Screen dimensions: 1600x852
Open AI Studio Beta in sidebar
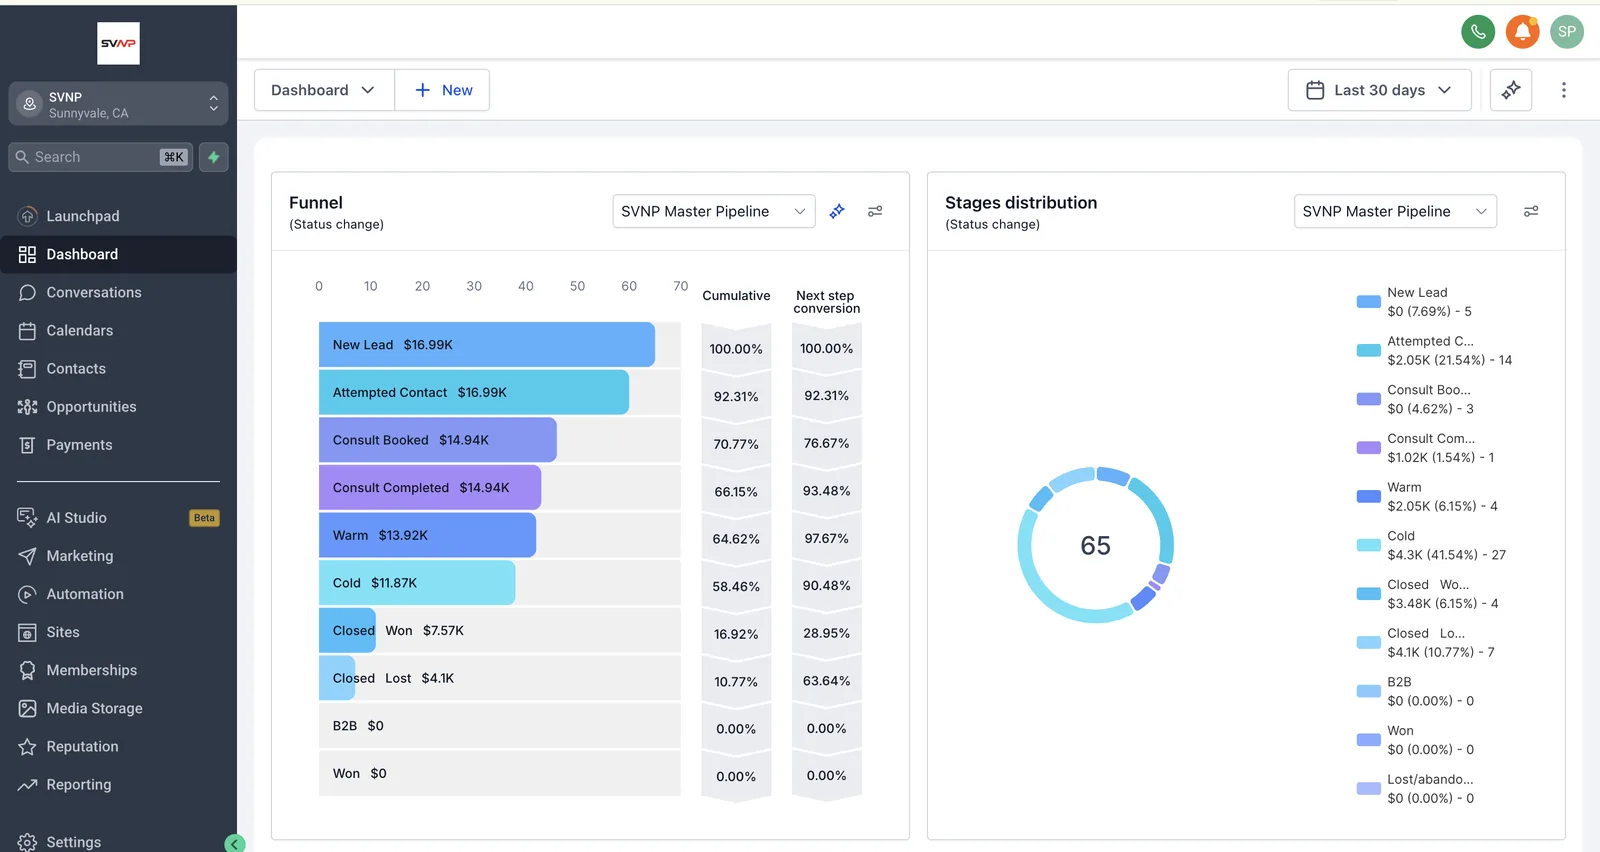118,518
